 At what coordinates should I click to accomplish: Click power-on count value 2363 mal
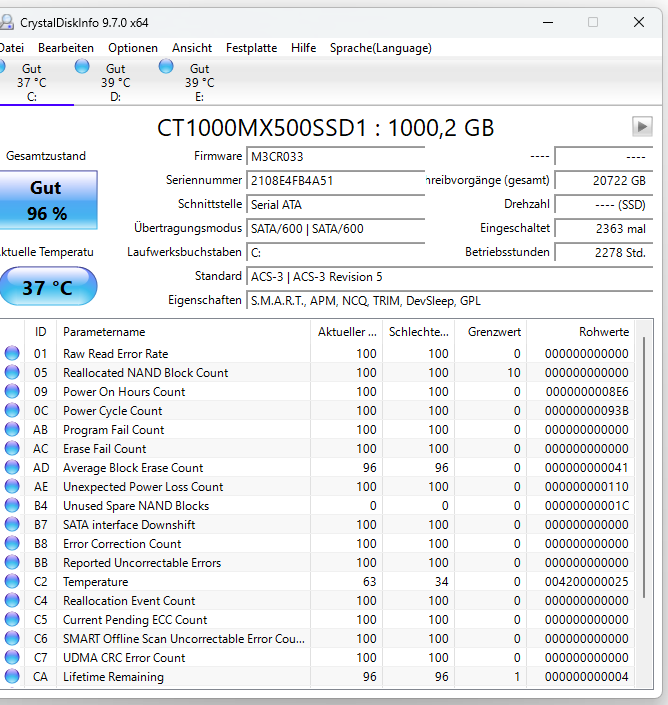(x=603, y=228)
